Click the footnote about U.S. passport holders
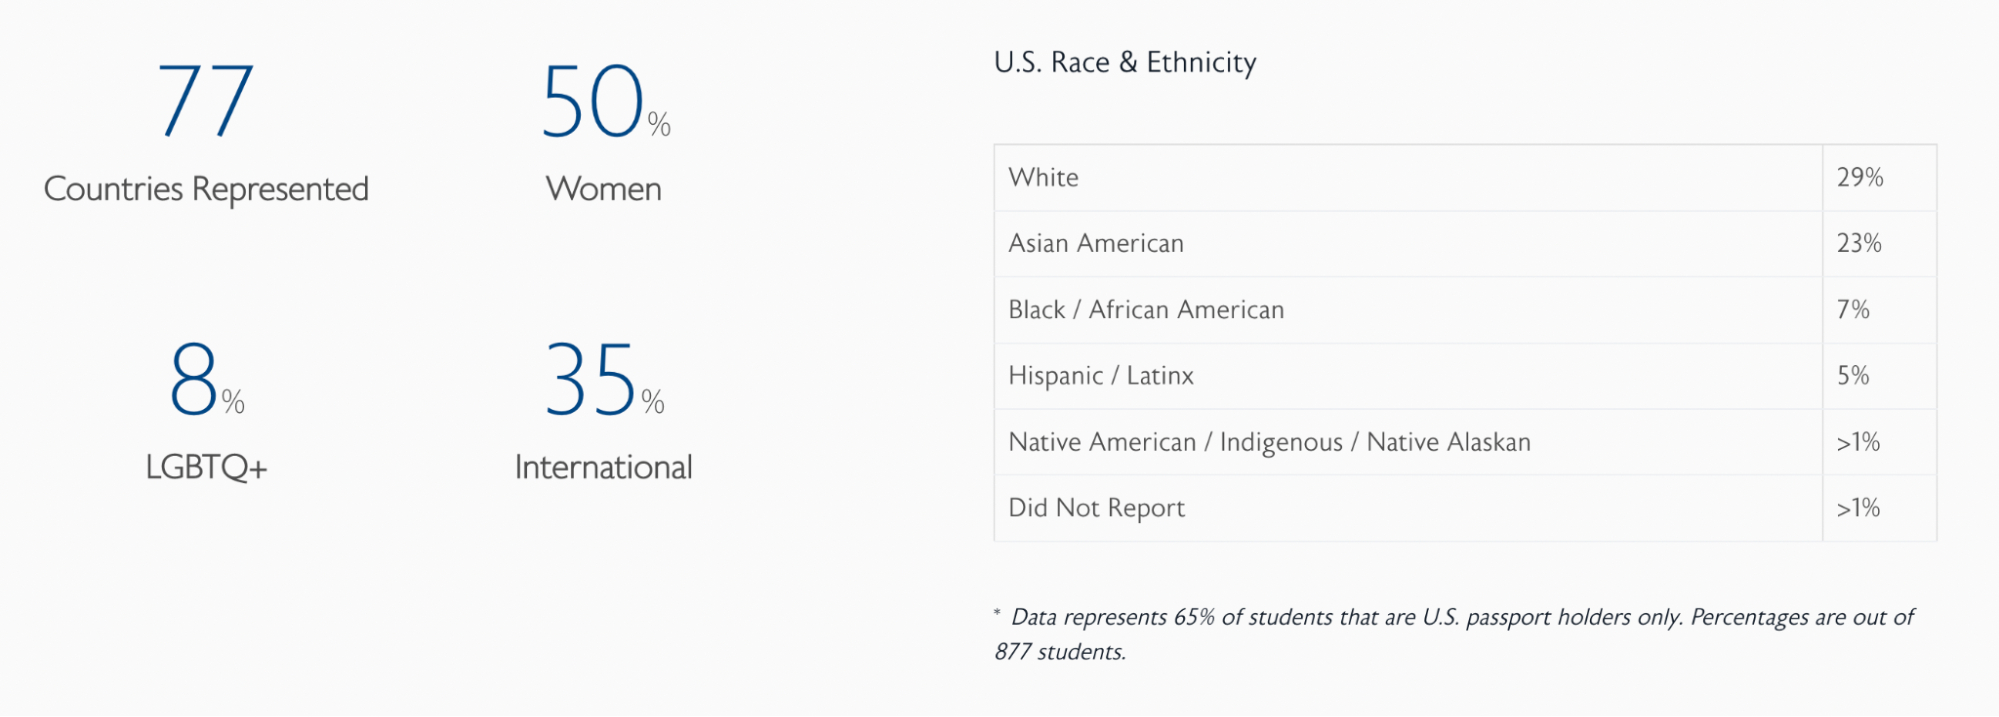The width and height of the screenshot is (1999, 717). (x=1454, y=634)
